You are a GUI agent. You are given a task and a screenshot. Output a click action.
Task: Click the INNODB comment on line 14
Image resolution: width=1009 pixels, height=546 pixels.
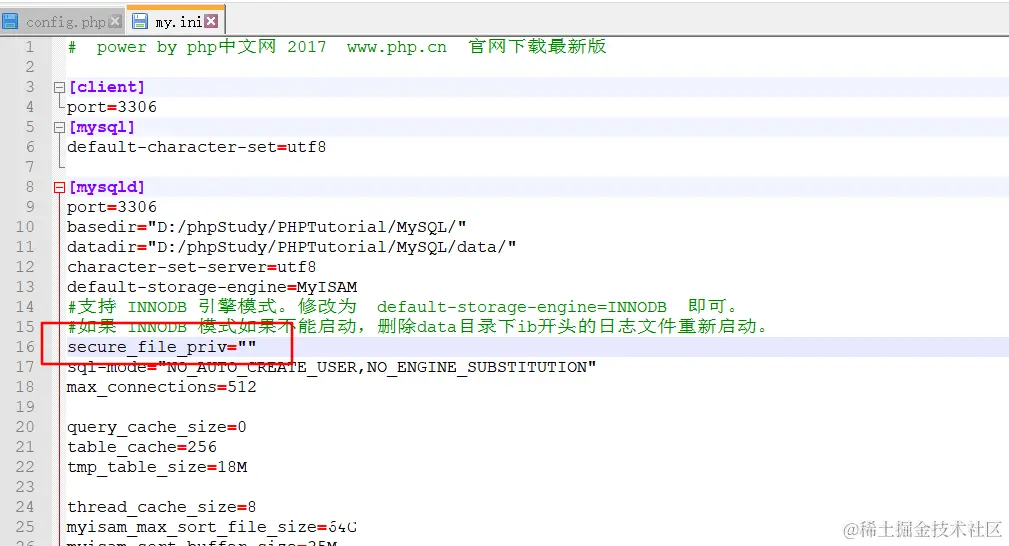(403, 307)
